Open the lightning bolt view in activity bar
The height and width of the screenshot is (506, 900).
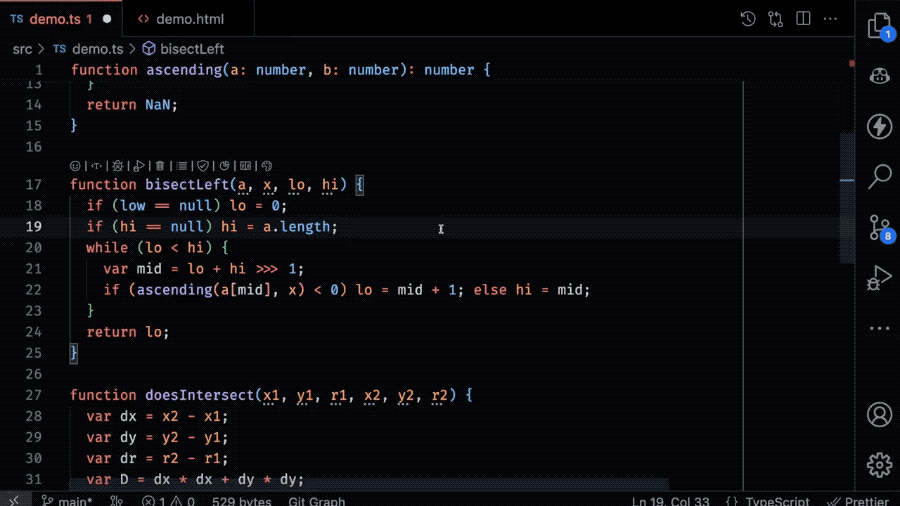879,126
